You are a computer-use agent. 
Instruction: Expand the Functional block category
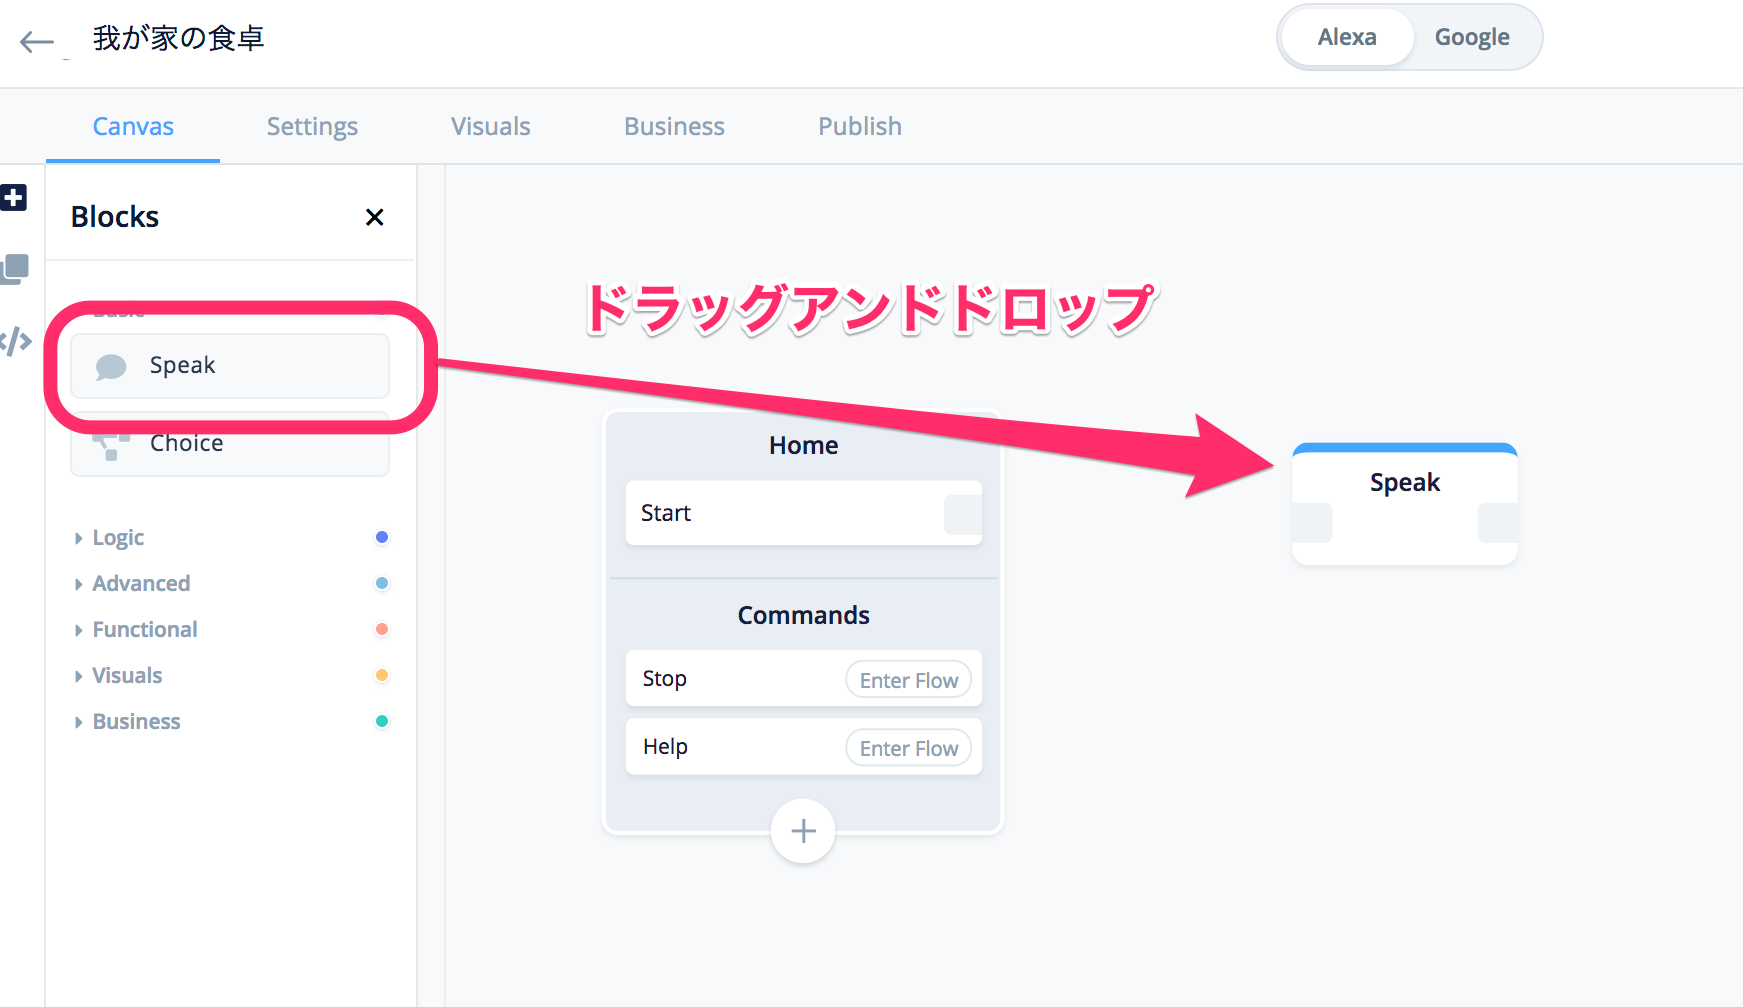pyautogui.click(x=144, y=630)
